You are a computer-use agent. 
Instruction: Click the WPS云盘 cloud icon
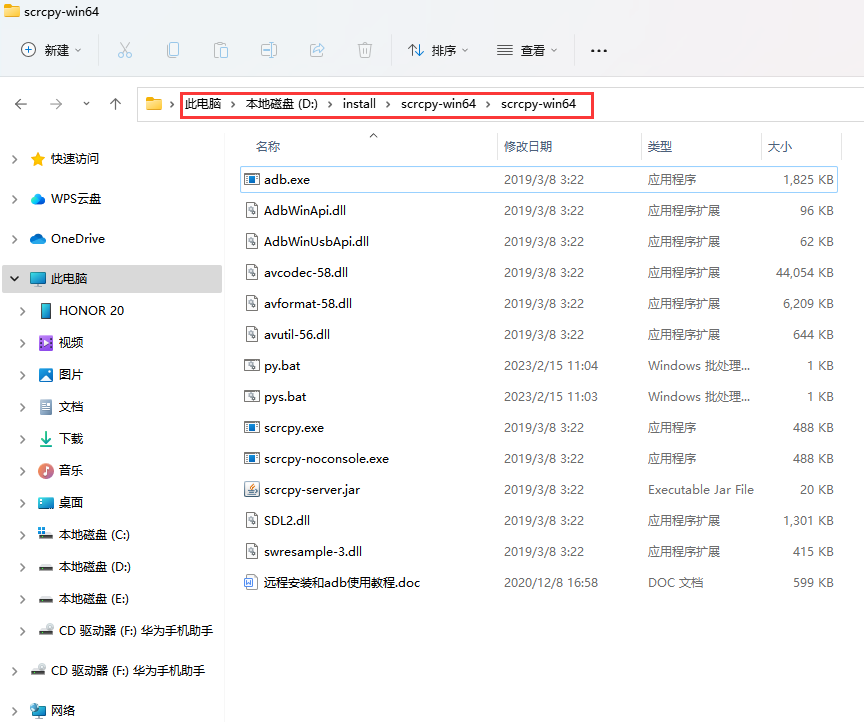click(x=38, y=199)
